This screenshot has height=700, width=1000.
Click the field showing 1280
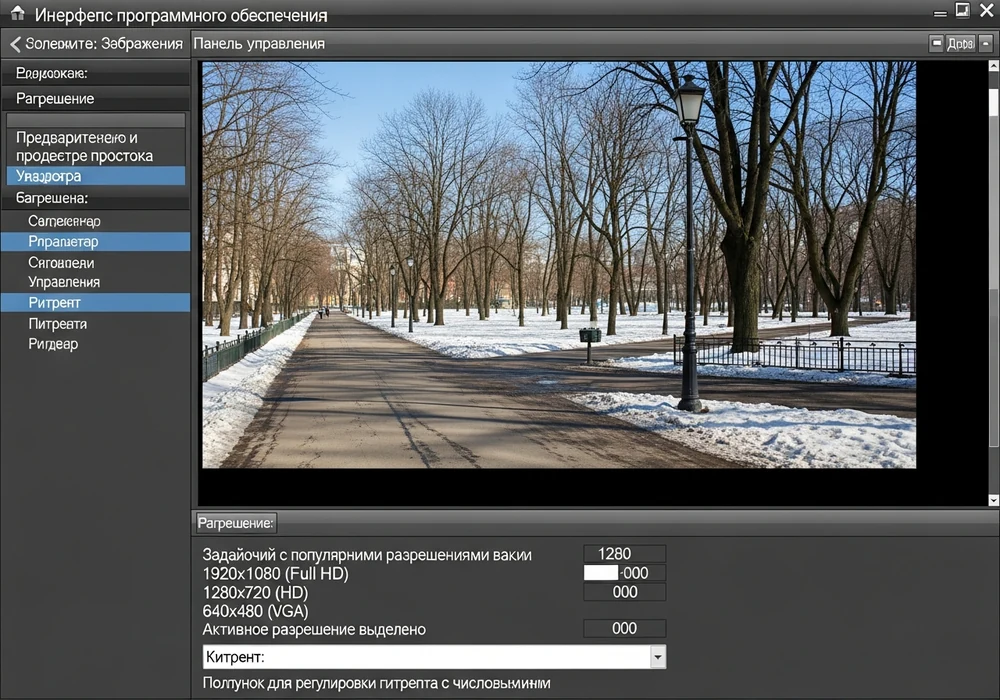coord(624,554)
